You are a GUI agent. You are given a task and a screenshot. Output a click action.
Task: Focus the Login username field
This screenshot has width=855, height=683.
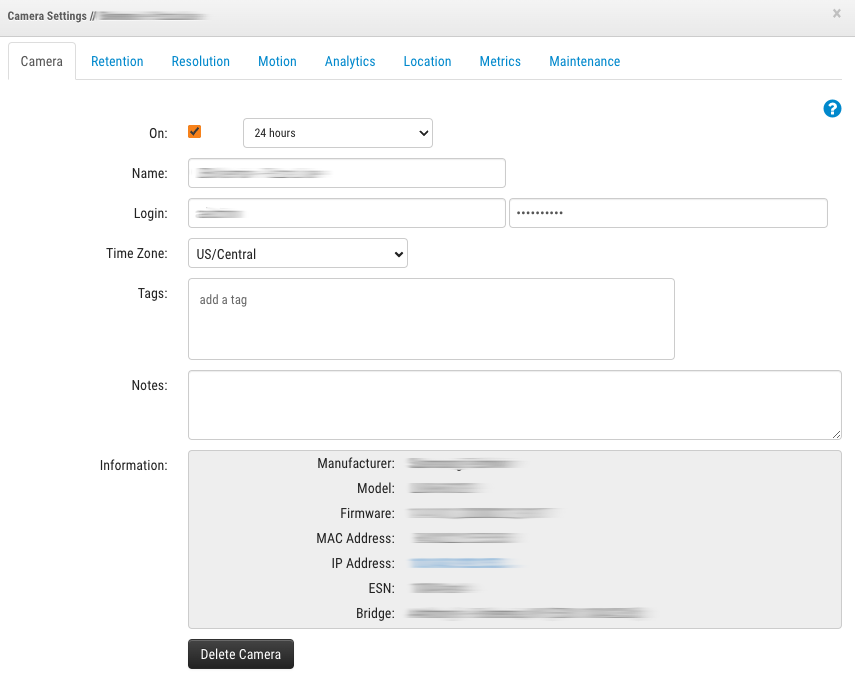pos(346,213)
